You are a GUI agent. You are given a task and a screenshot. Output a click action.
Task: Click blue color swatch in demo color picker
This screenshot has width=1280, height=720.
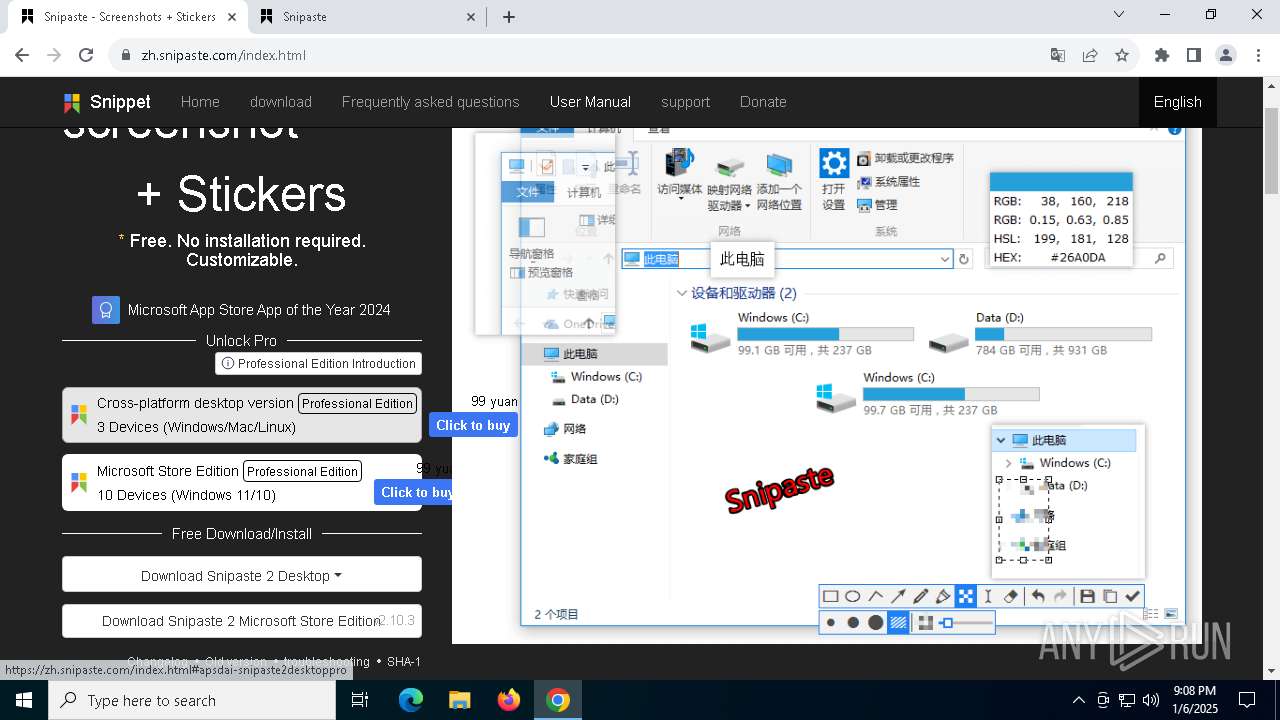[x=1061, y=181]
